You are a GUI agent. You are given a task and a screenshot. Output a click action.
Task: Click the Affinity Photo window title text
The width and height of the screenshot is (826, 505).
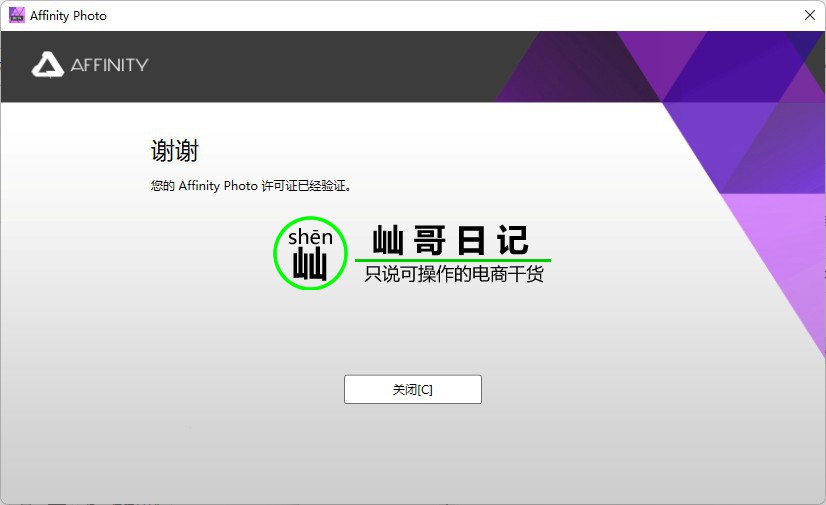coord(68,16)
